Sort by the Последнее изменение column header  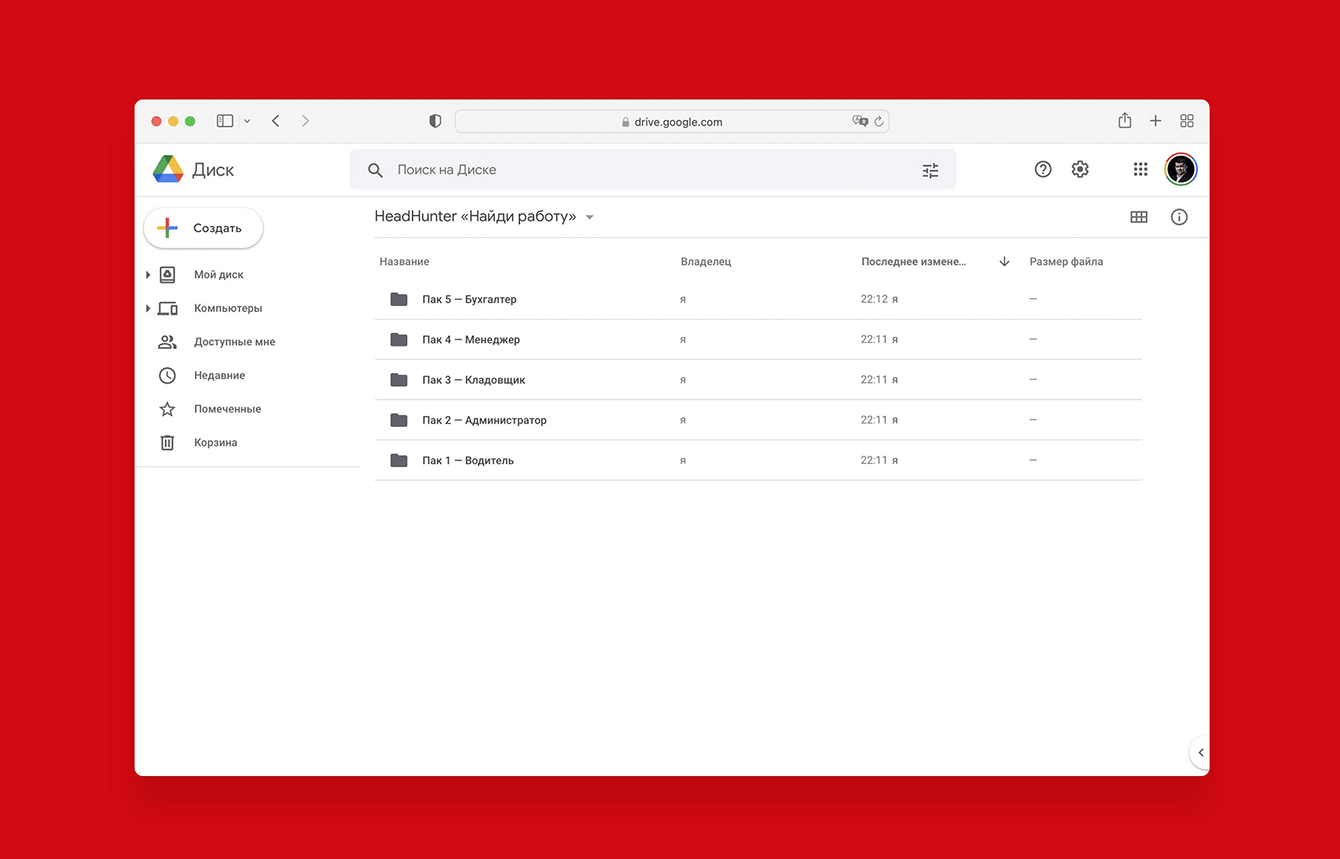pos(914,262)
